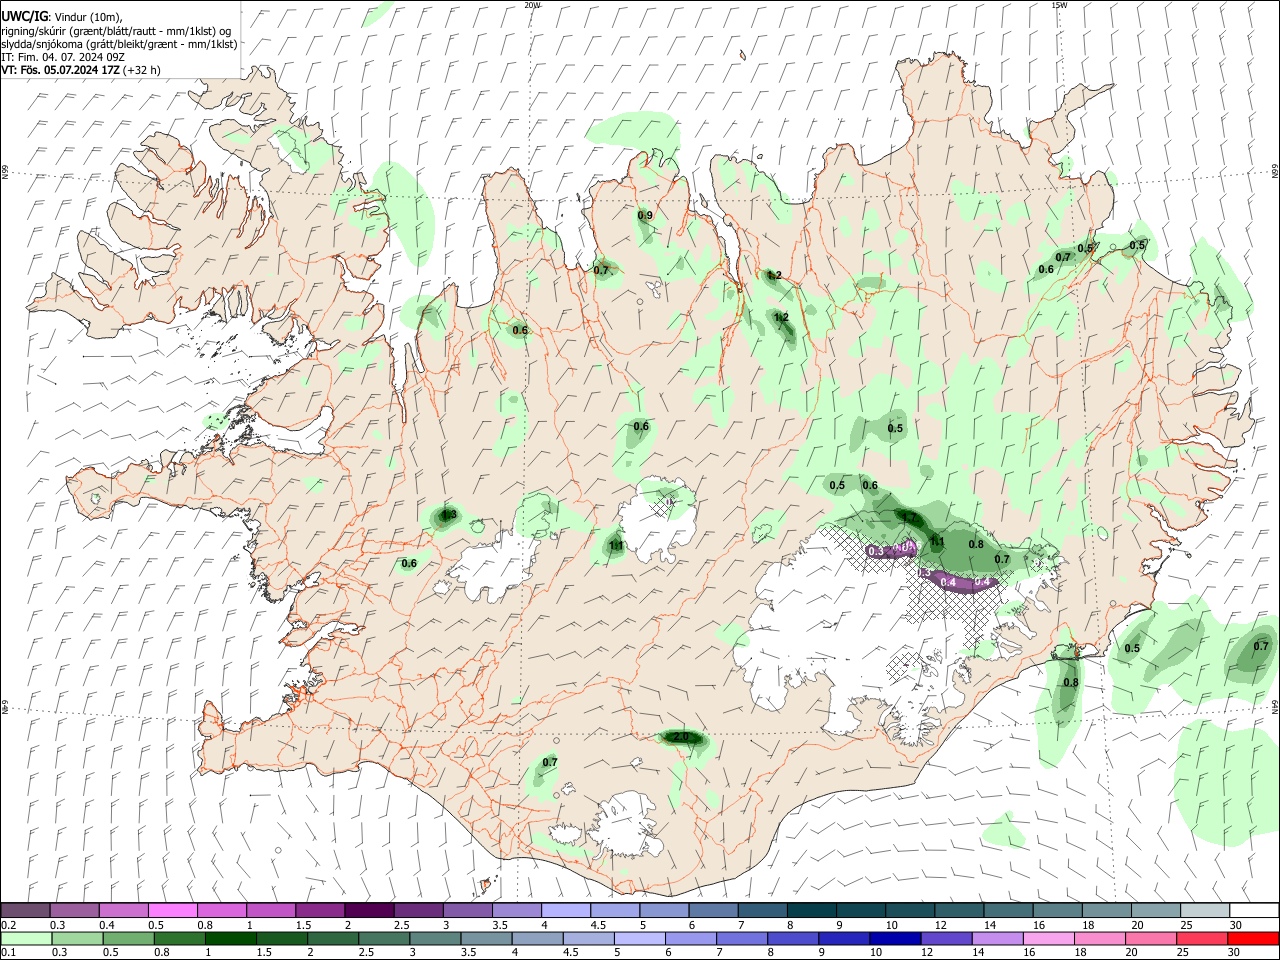This screenshot has height=960, width=1280.
Task: Click the '0.4' label in the top legend row
Action: pyautogui.click(x=107, y=925)
